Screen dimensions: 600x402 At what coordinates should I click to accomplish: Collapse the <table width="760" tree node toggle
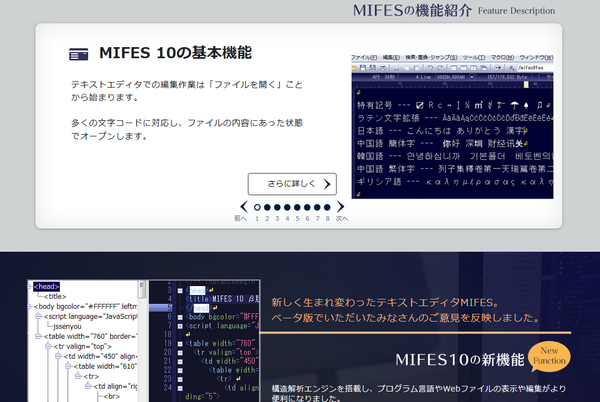tap(38, 336)
